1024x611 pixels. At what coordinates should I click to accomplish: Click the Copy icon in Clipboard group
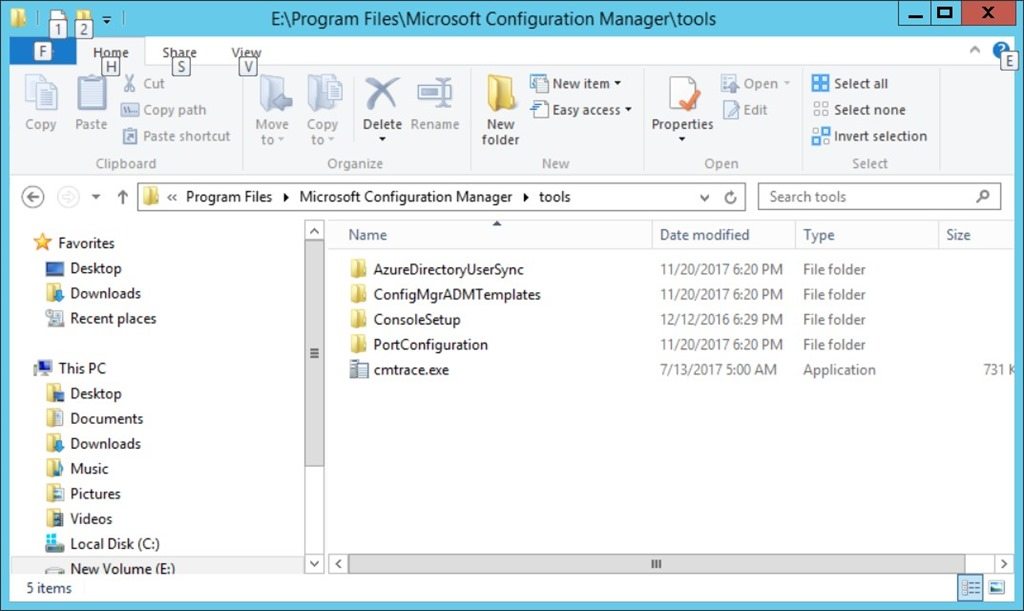(40, 93)
